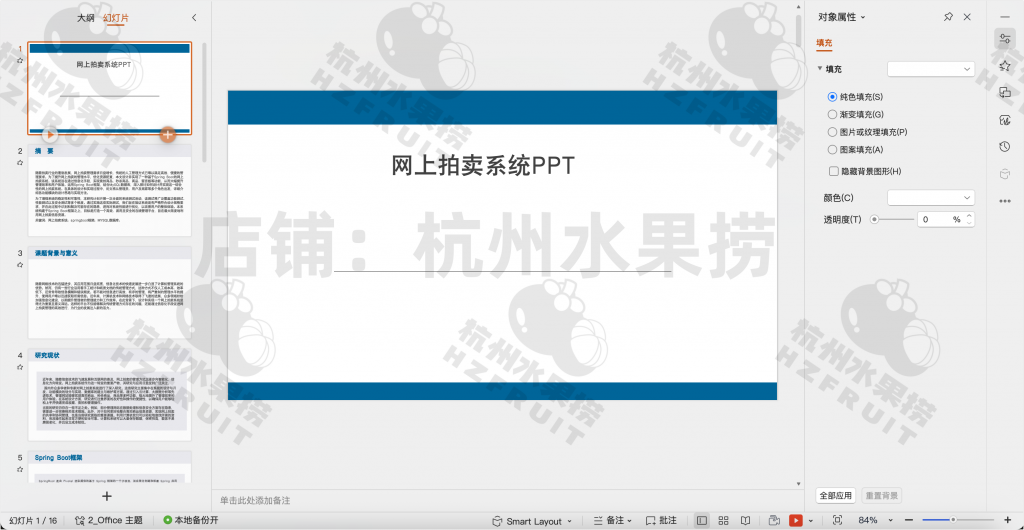The image size is (1024, 530).
Task: Open the history clock icon in sidebar
Action: (1004, 147)
